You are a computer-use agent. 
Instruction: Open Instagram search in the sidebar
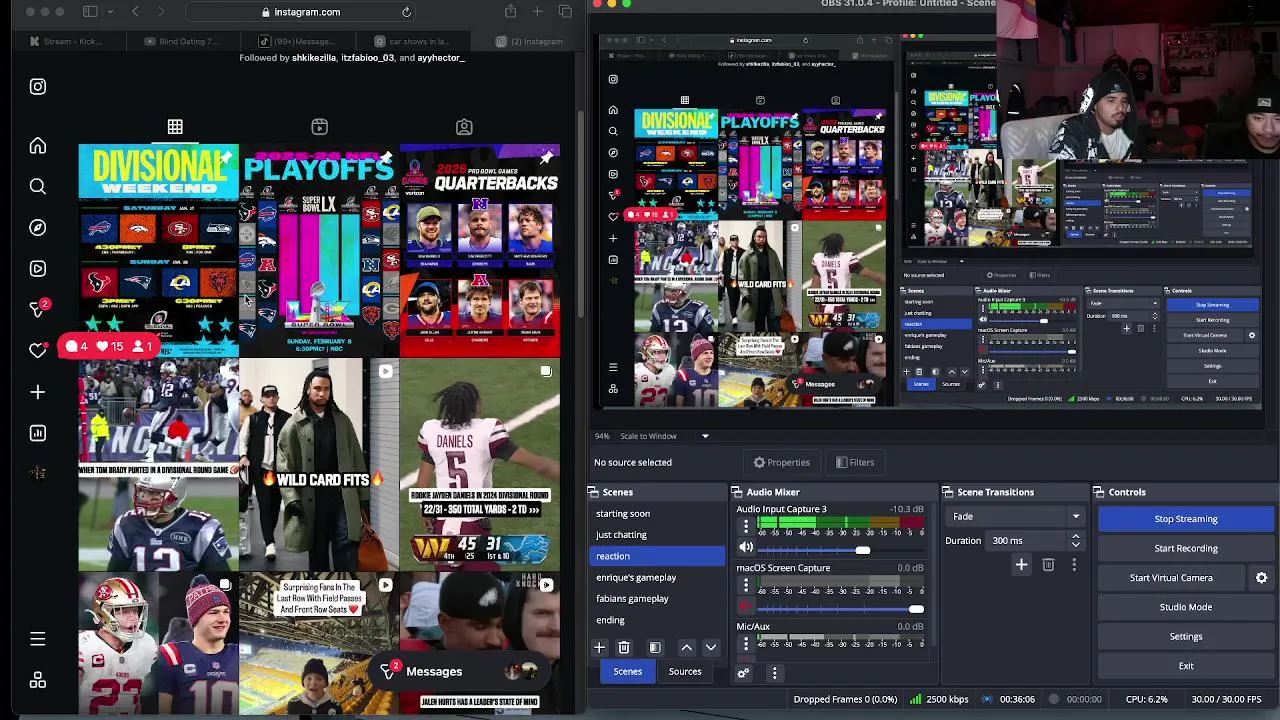coord(37,187)
